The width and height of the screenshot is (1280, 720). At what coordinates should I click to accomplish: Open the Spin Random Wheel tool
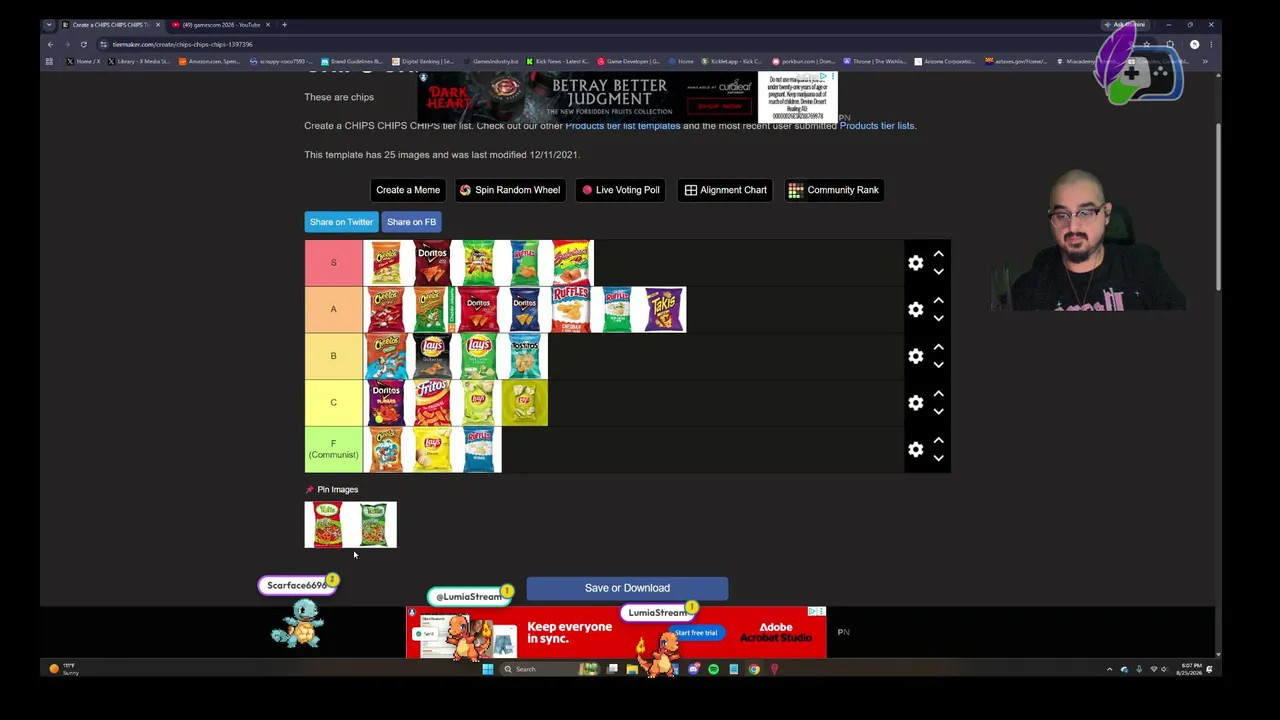510,190
